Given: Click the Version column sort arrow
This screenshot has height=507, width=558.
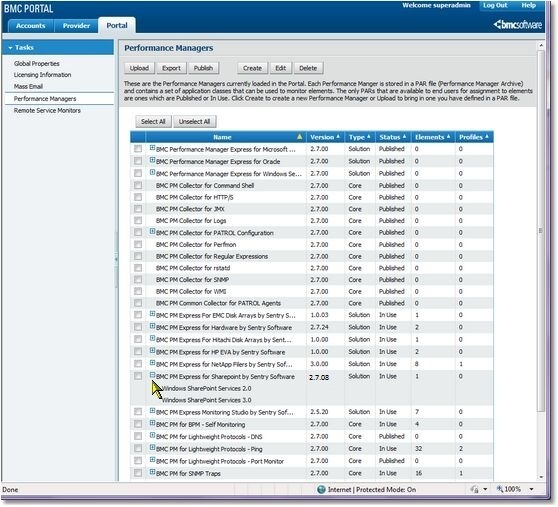Looking at the screenshot, I should [338, 136].
